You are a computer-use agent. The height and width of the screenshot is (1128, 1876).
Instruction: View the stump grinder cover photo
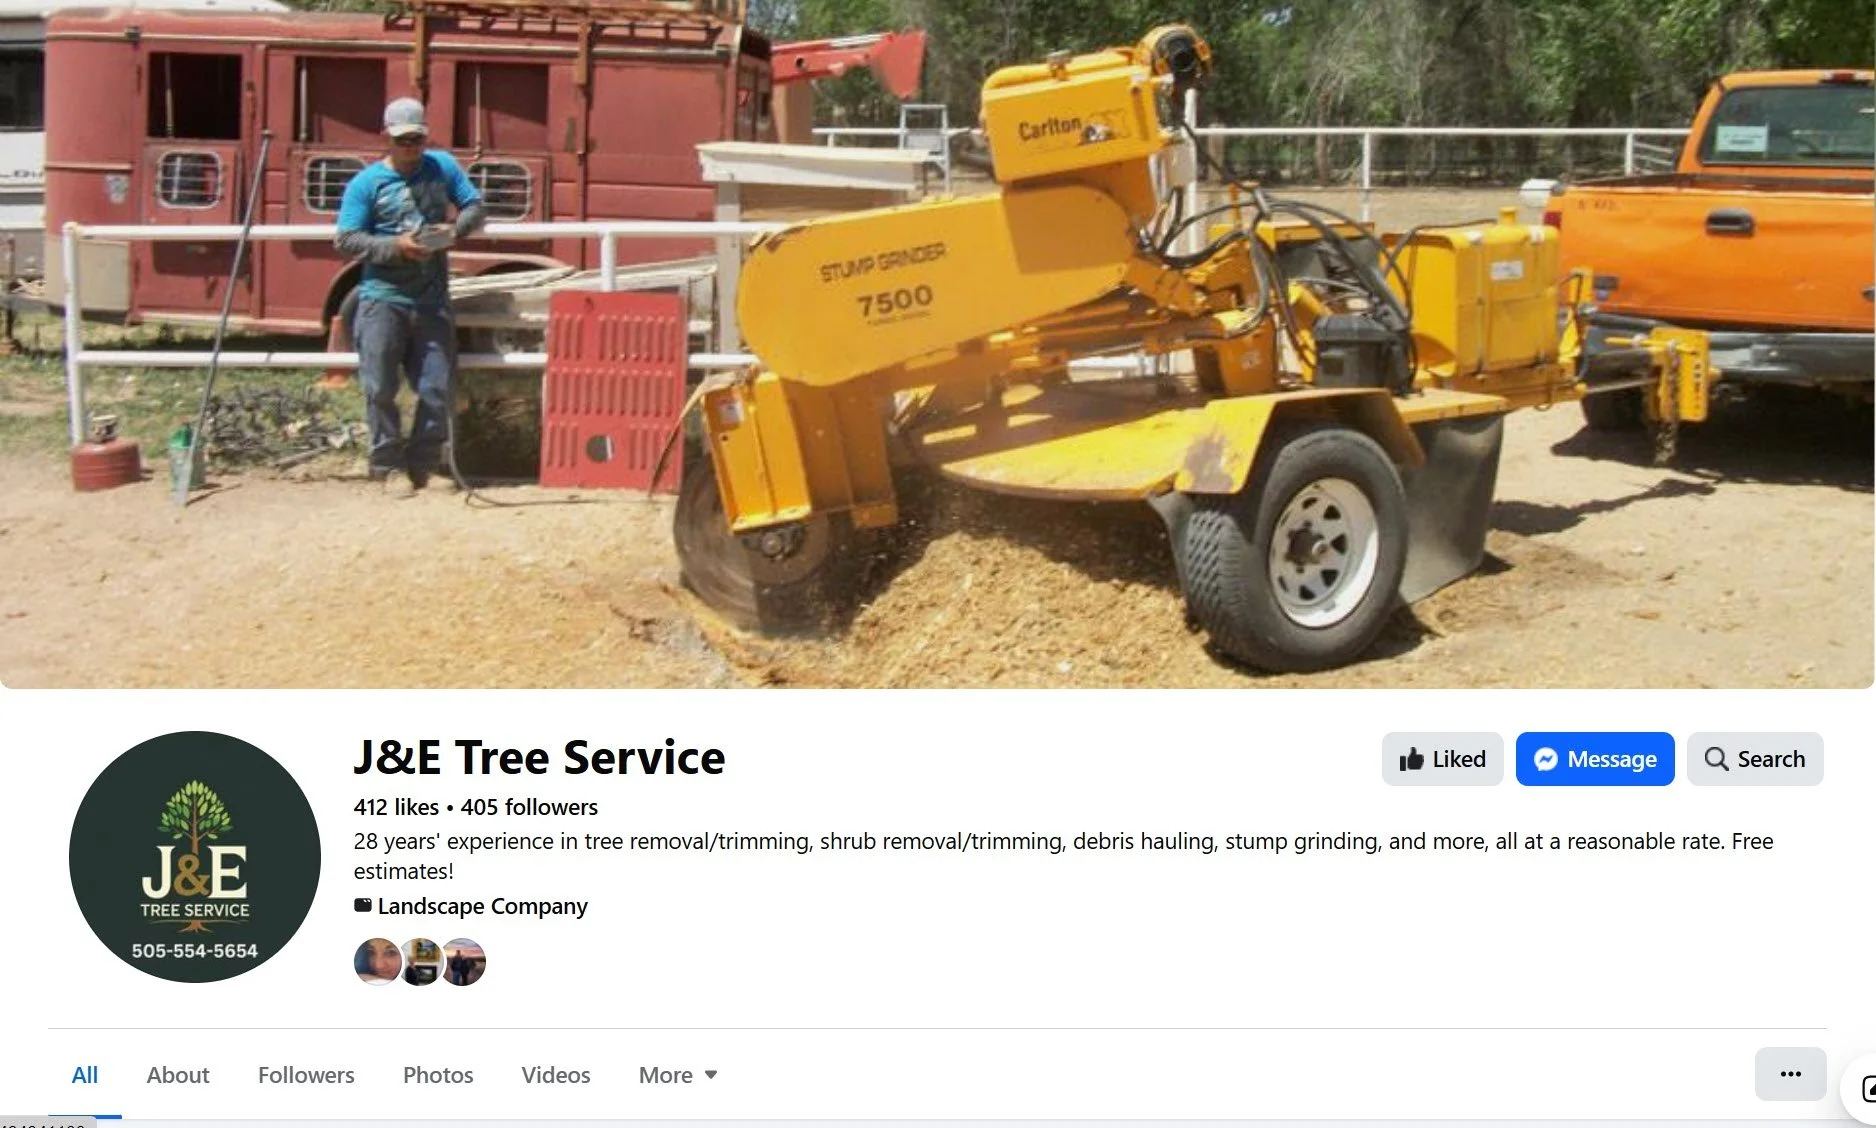click(937, 344)
